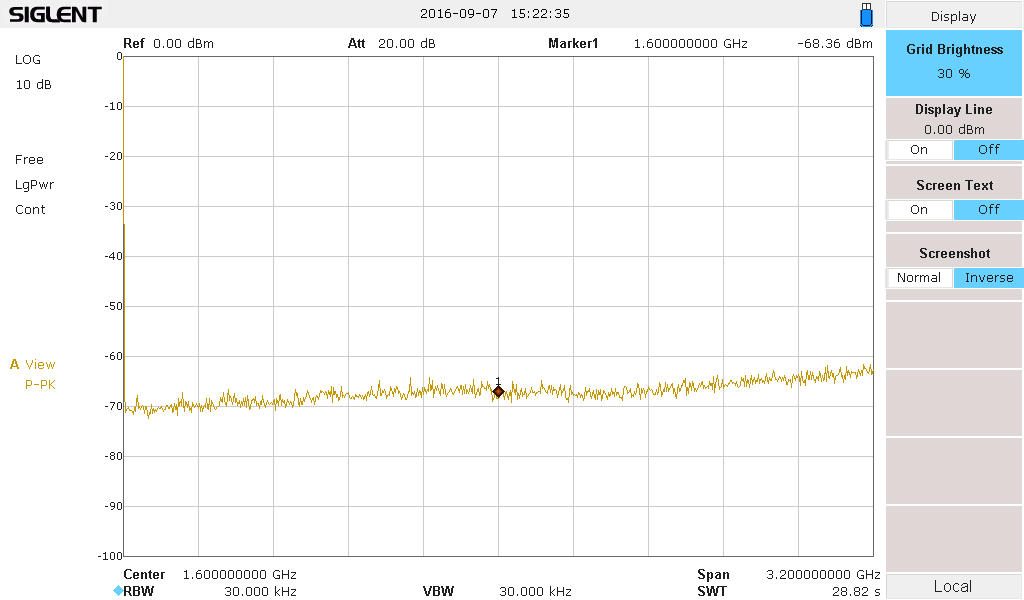Choose Inverse screenshot mode
1024x600 pixels.
click(988, 278)
